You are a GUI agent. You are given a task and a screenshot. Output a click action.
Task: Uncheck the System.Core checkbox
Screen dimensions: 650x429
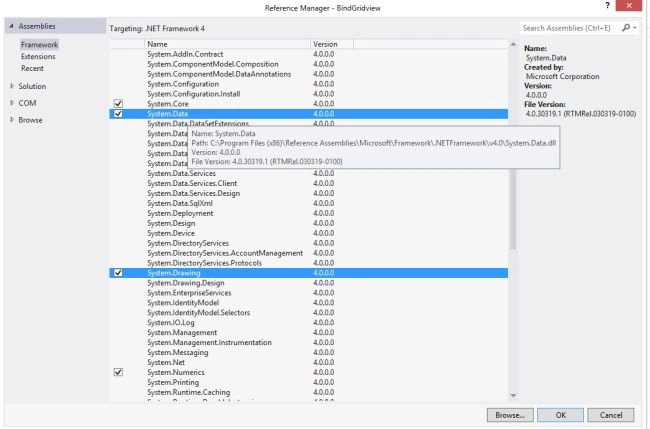[118, 104]
